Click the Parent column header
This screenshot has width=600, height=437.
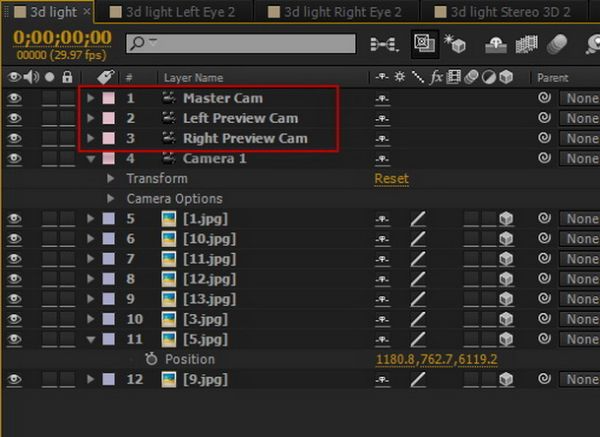point(553,78)
